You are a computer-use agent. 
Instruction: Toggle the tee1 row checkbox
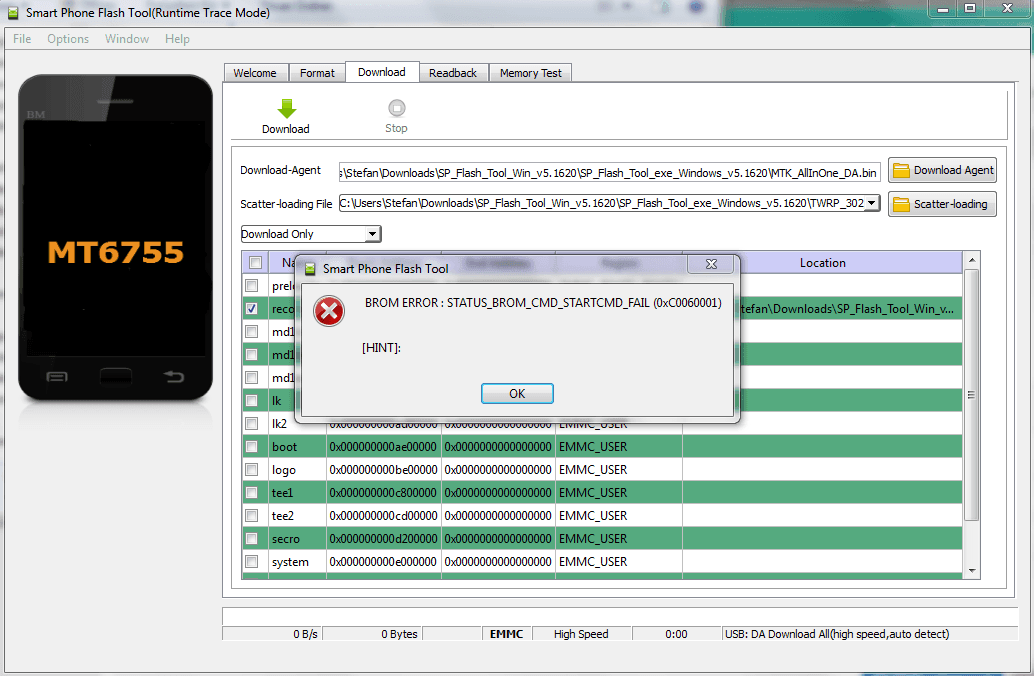pos(251,493)
